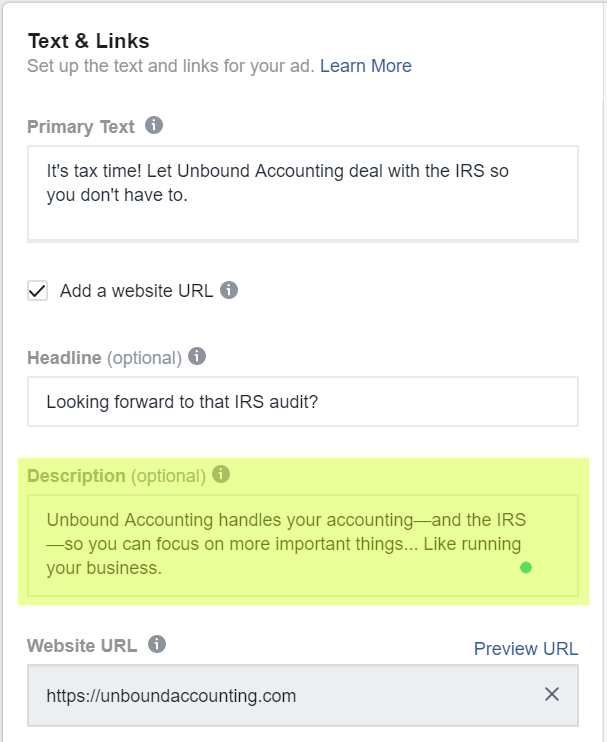Clear the Website URL with the X icon

click(552, 694)
